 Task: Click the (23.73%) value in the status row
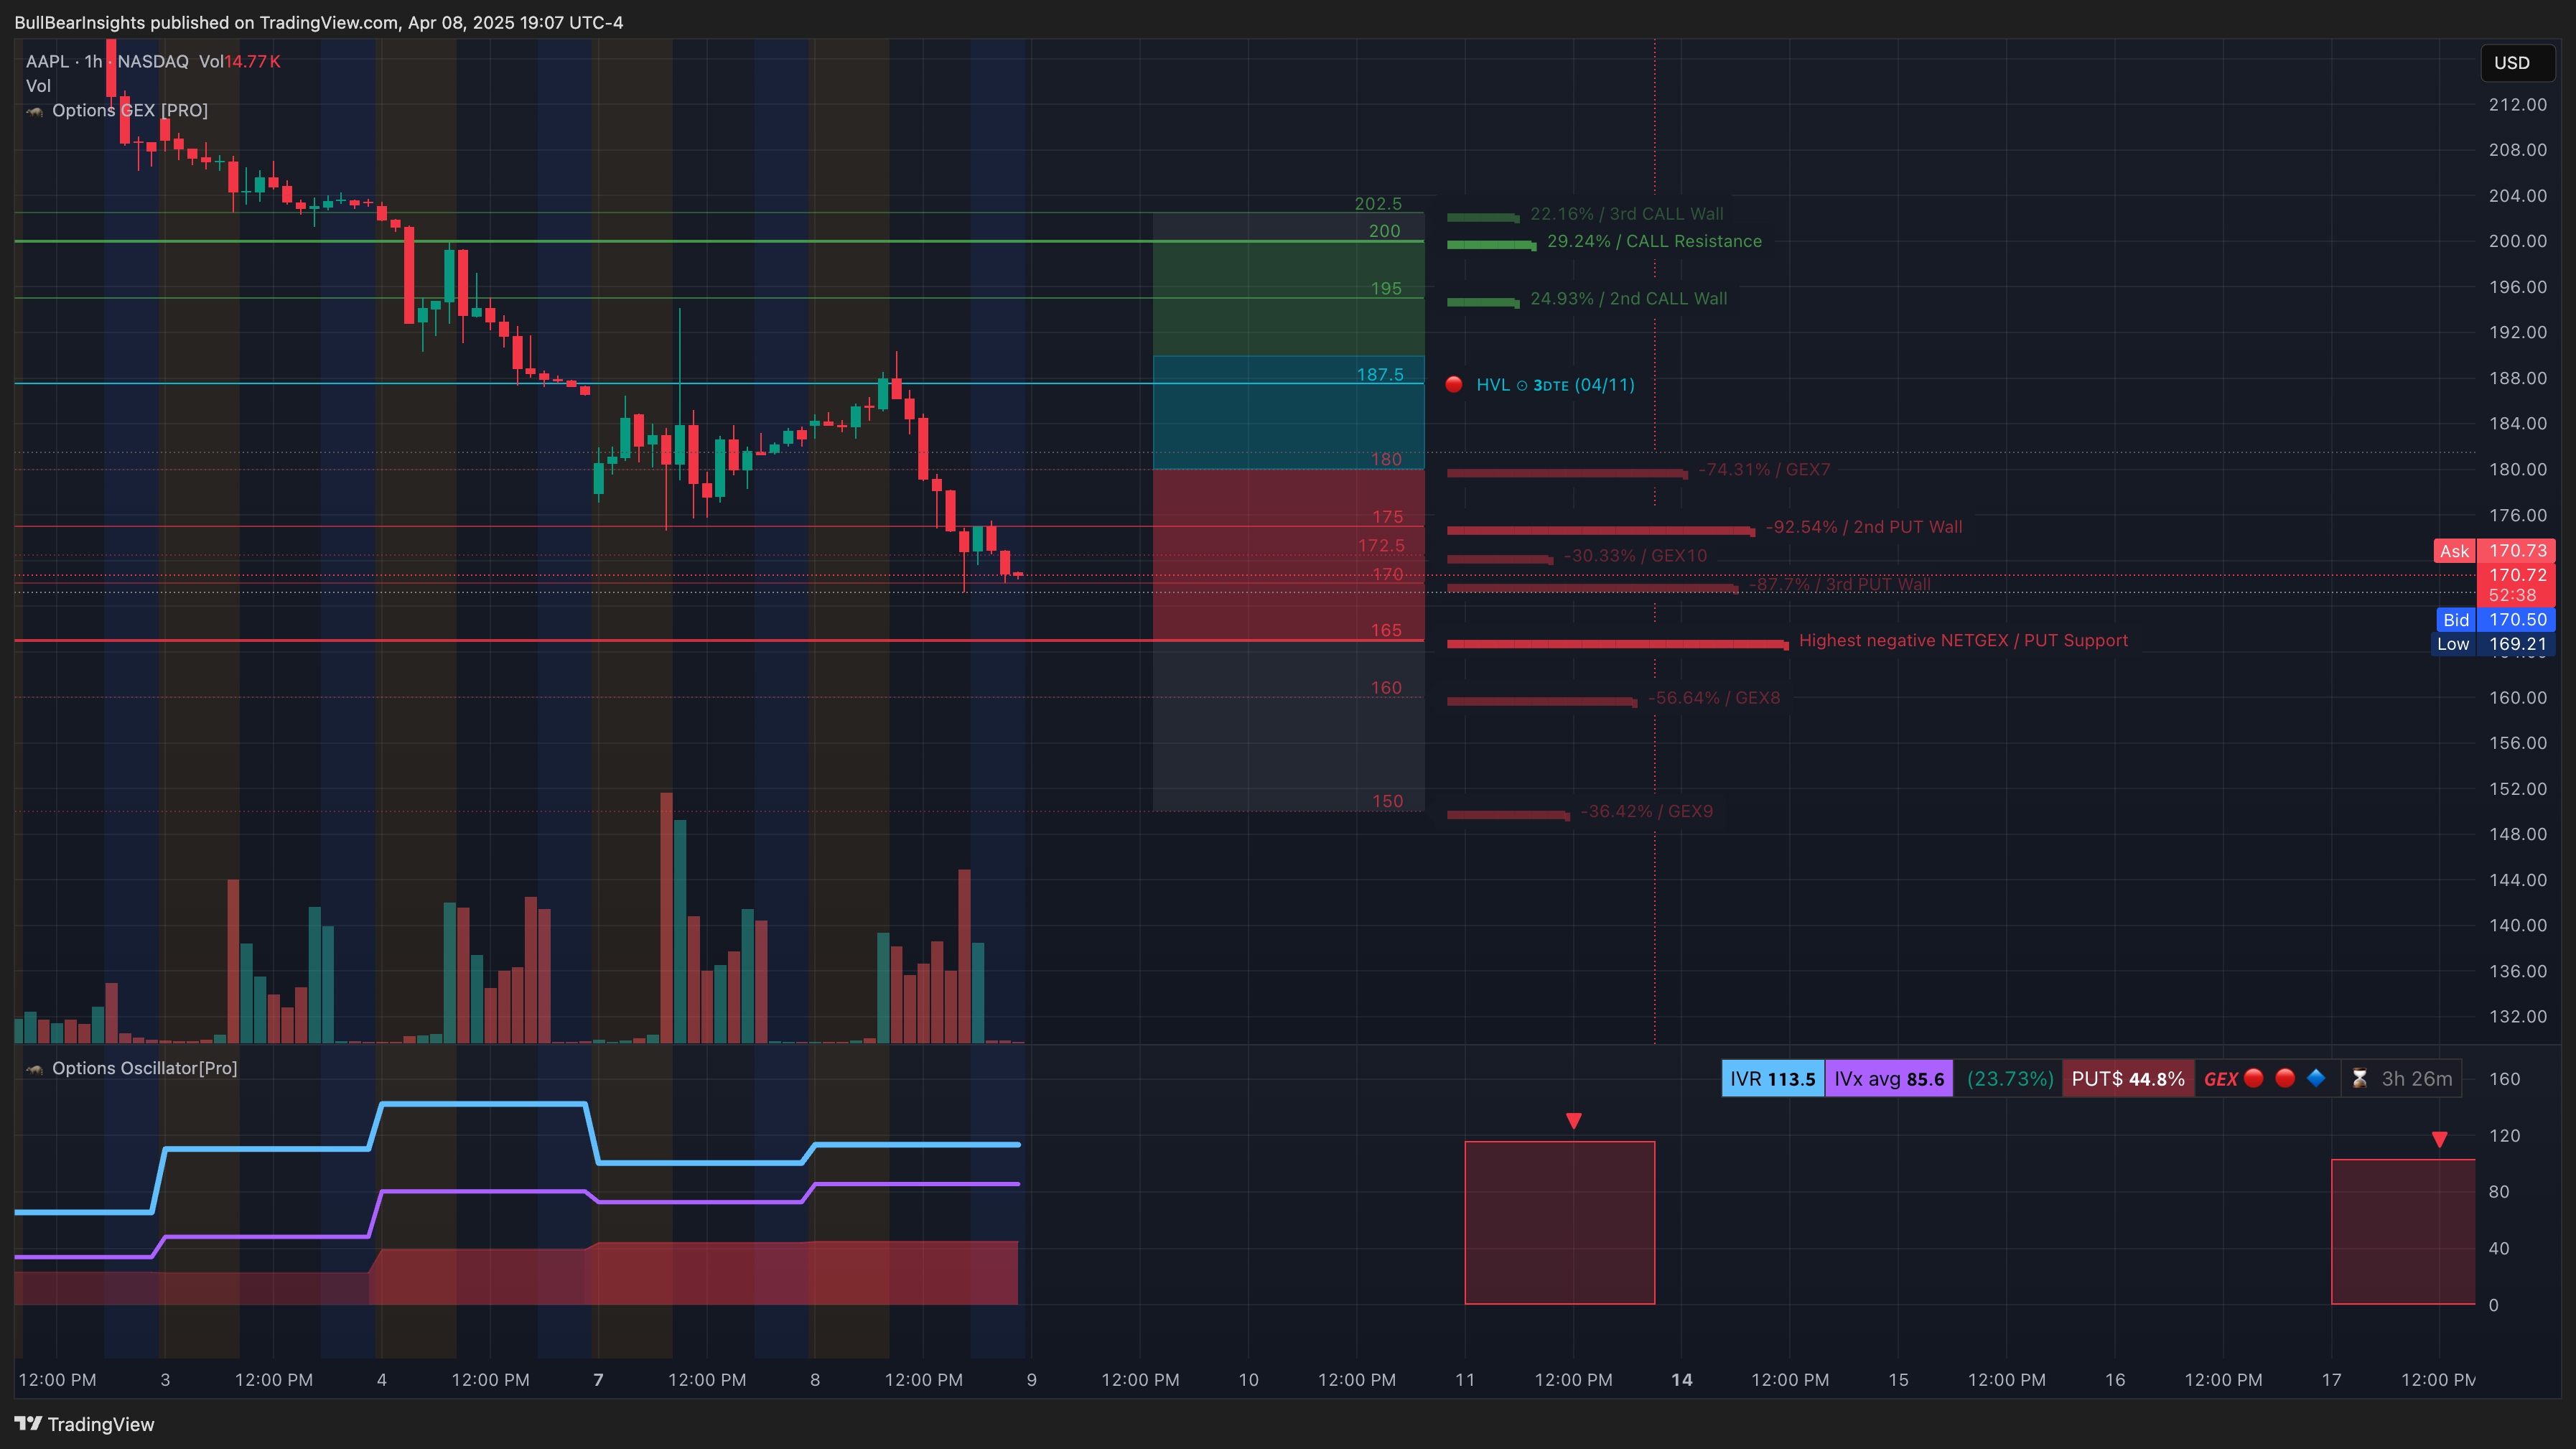[2010, 1079]
